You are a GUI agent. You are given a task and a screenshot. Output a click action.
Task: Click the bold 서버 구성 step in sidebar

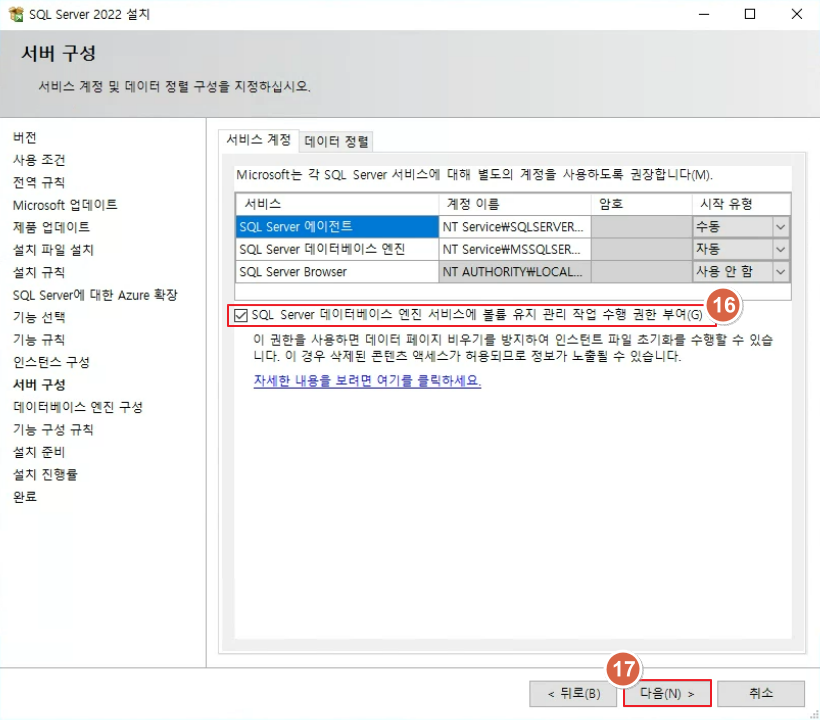39,385
